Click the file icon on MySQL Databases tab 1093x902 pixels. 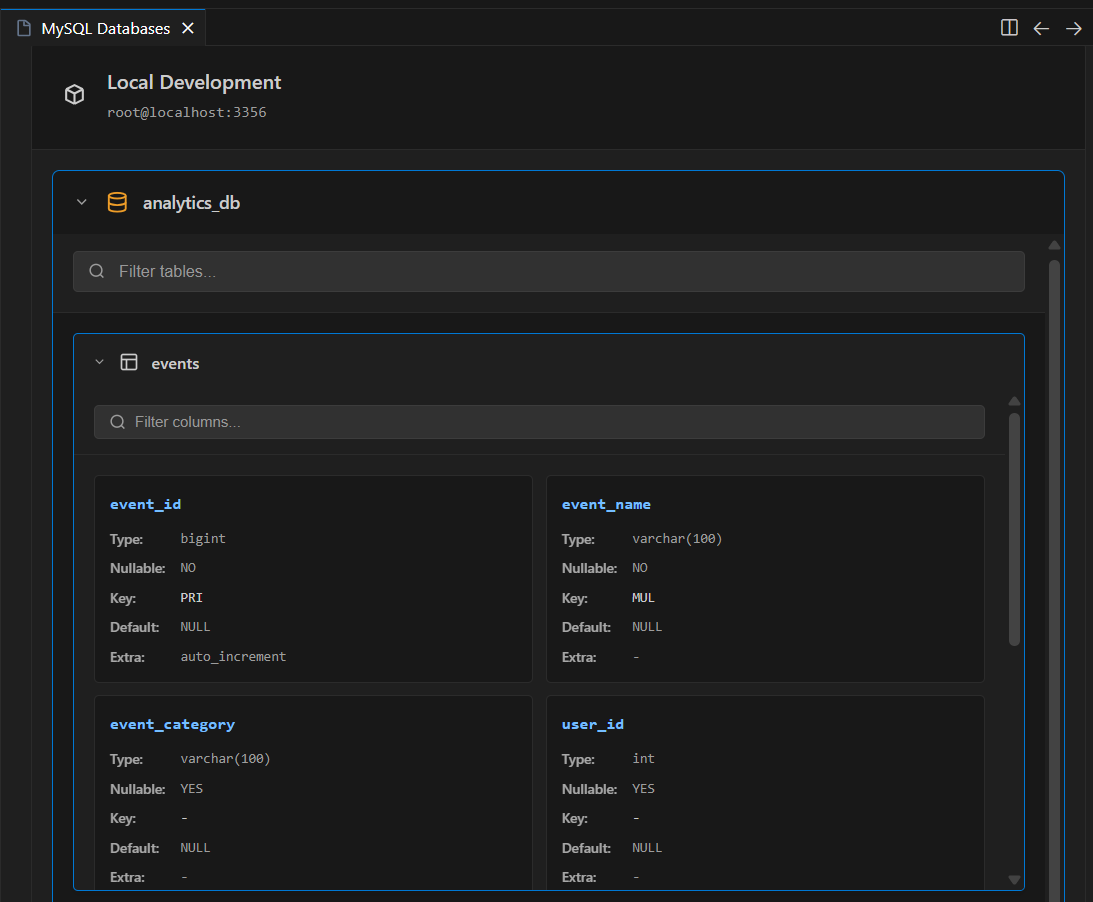pyautogui.click(x=24, y=29)
